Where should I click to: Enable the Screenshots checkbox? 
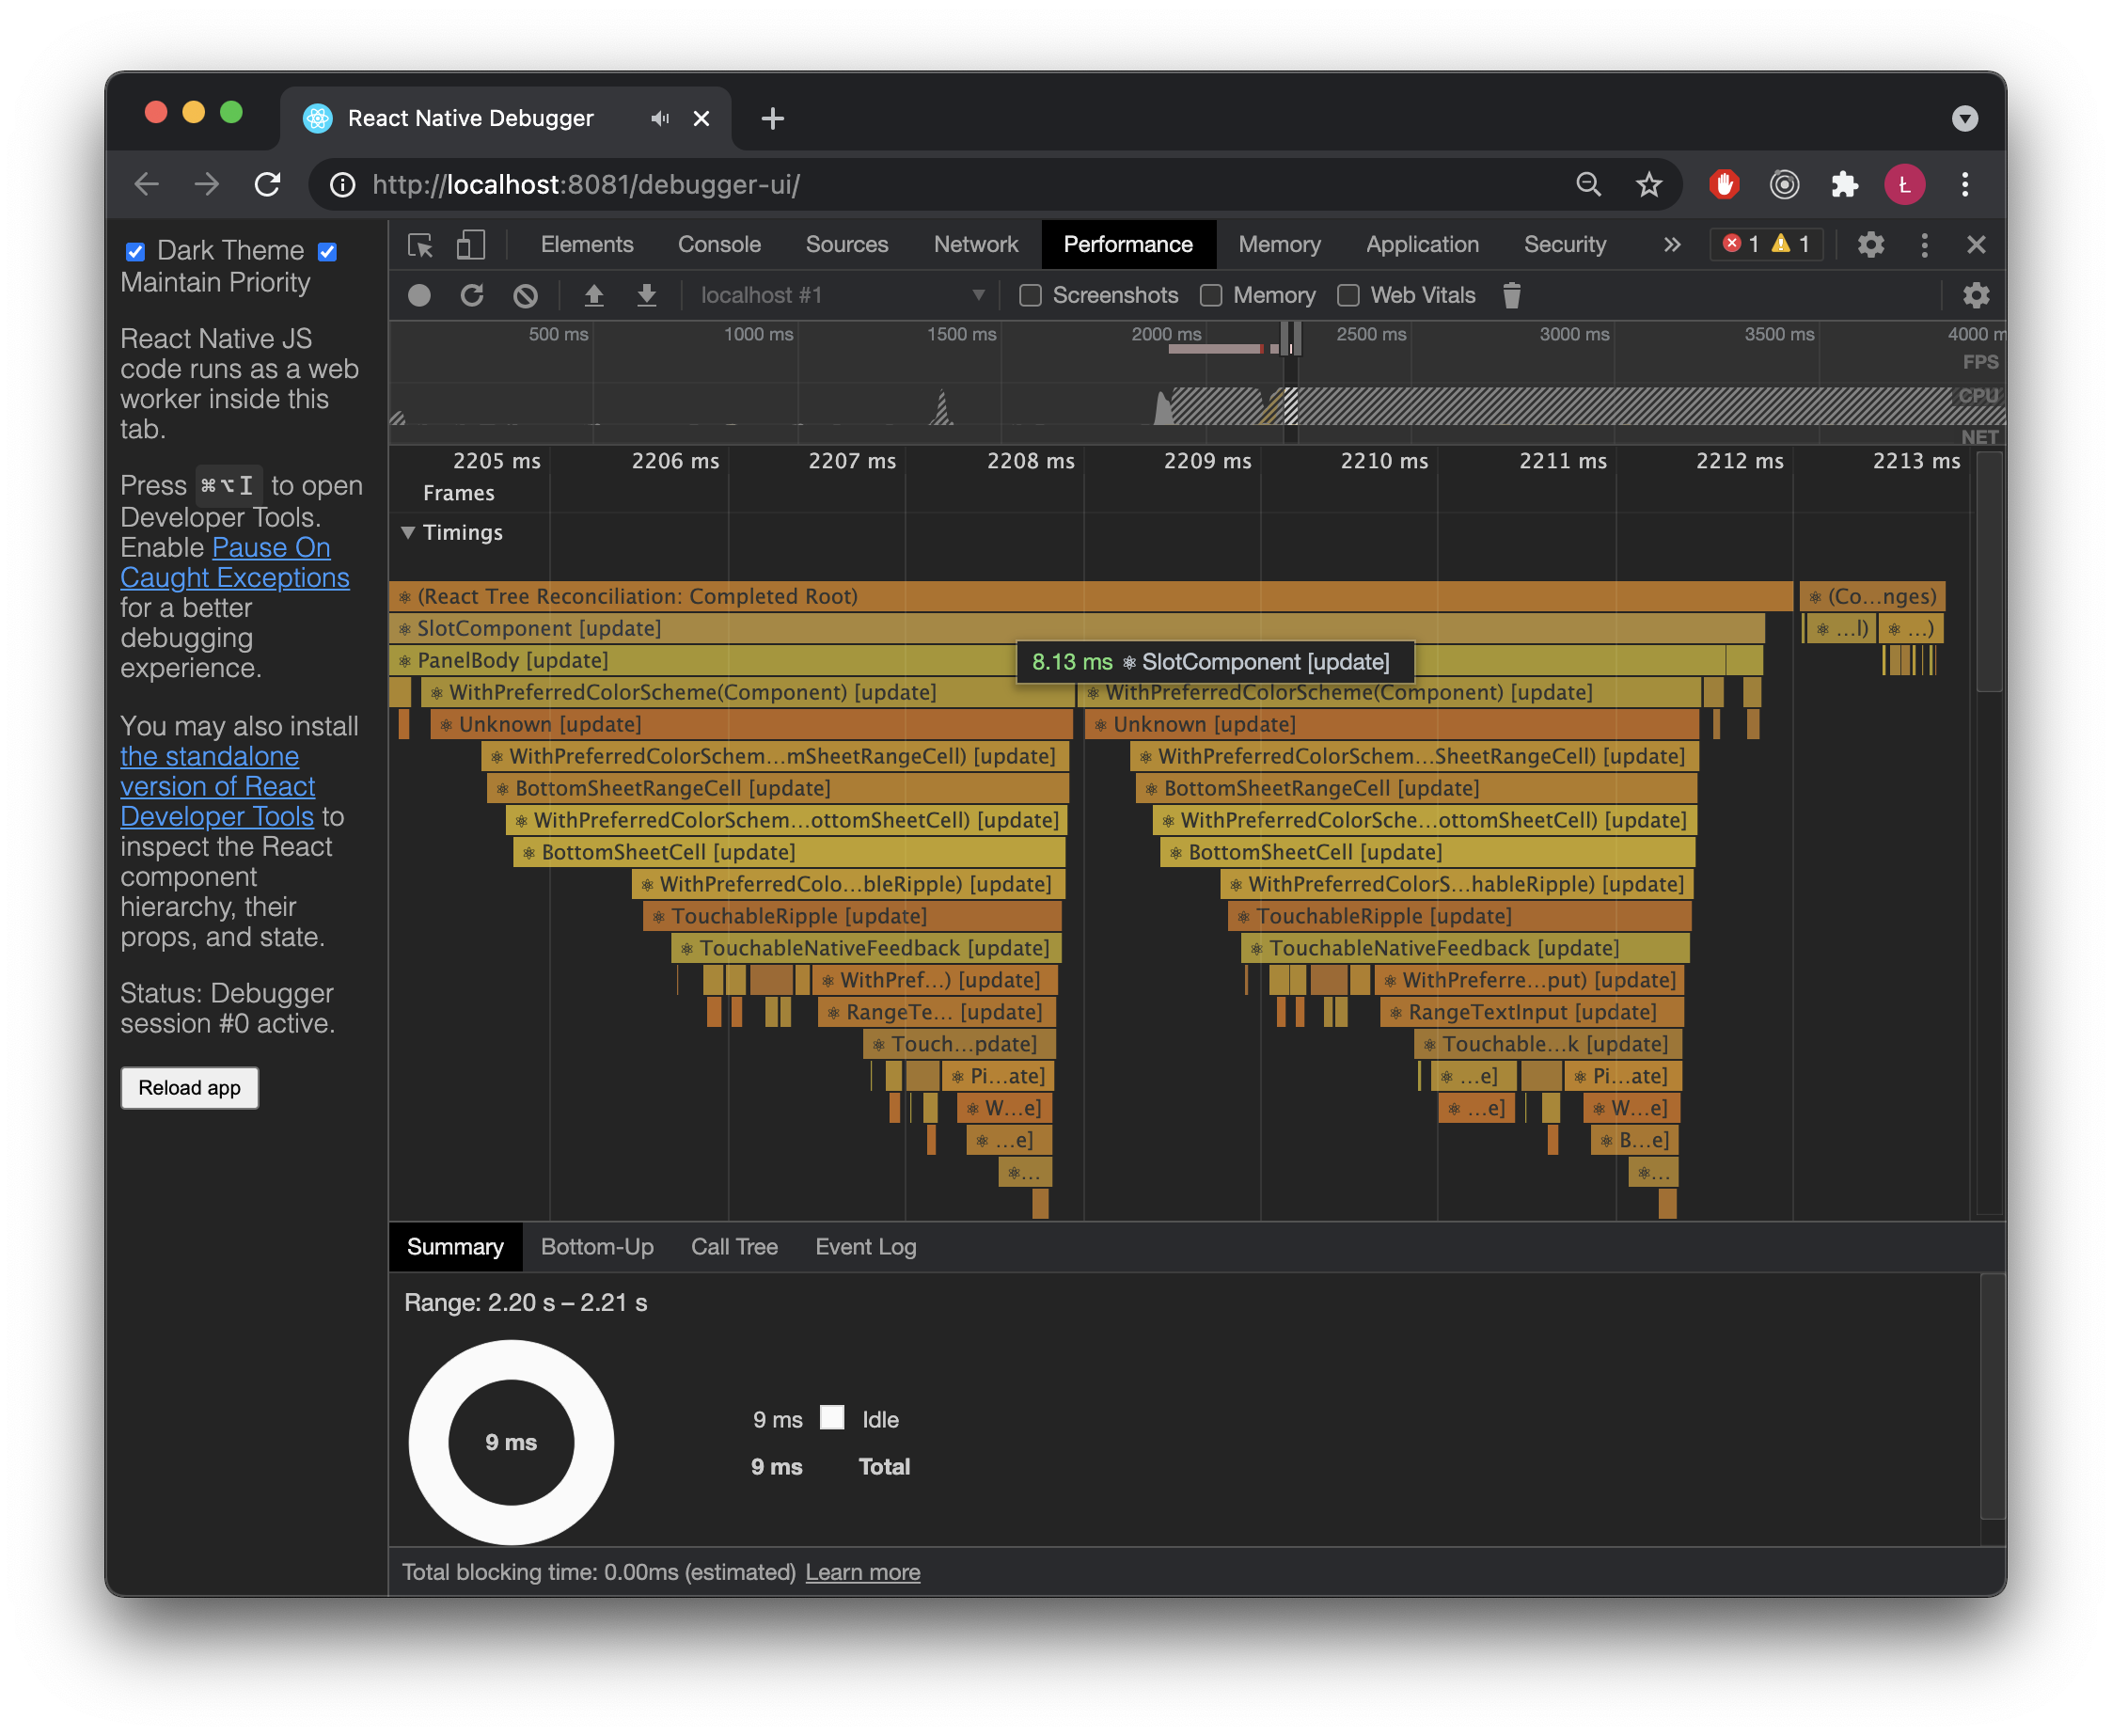tap(1030, 295)
